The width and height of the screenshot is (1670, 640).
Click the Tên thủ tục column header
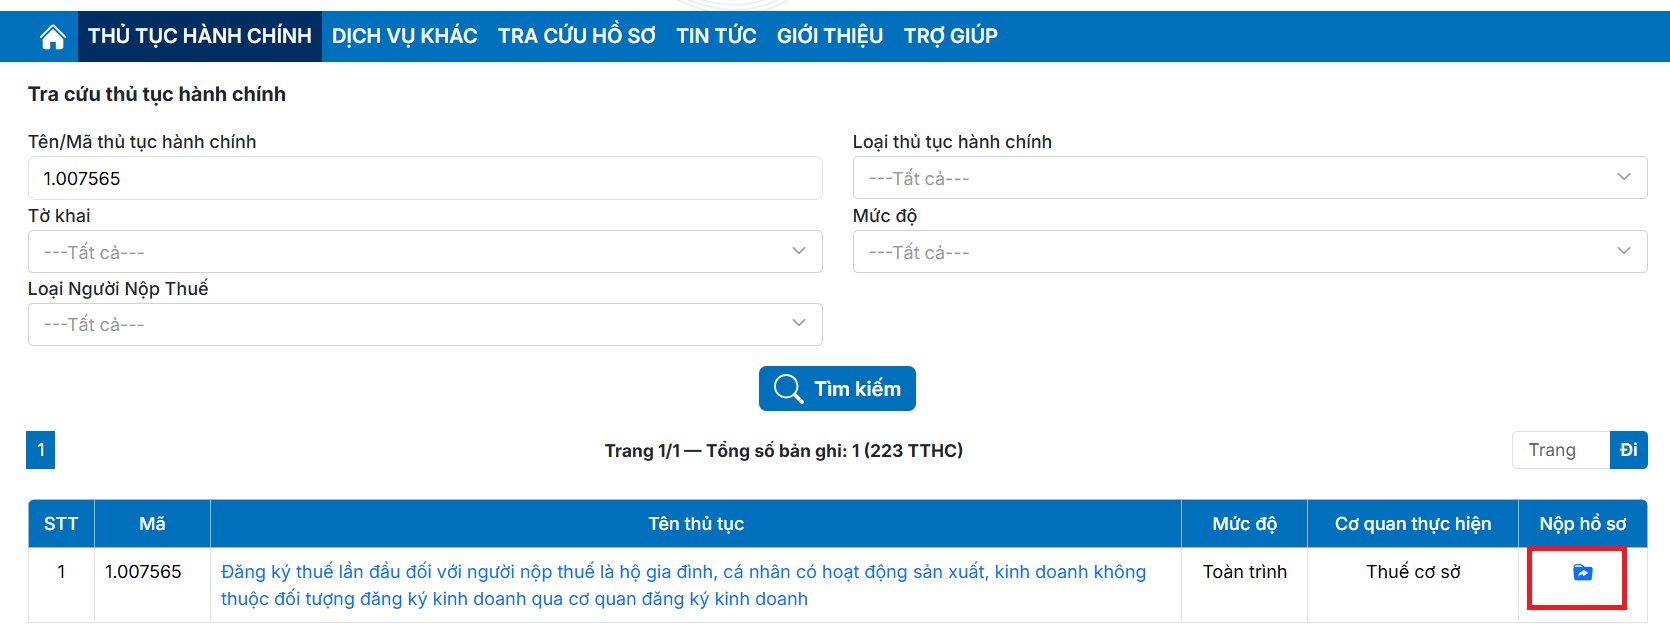pos(696,524)
